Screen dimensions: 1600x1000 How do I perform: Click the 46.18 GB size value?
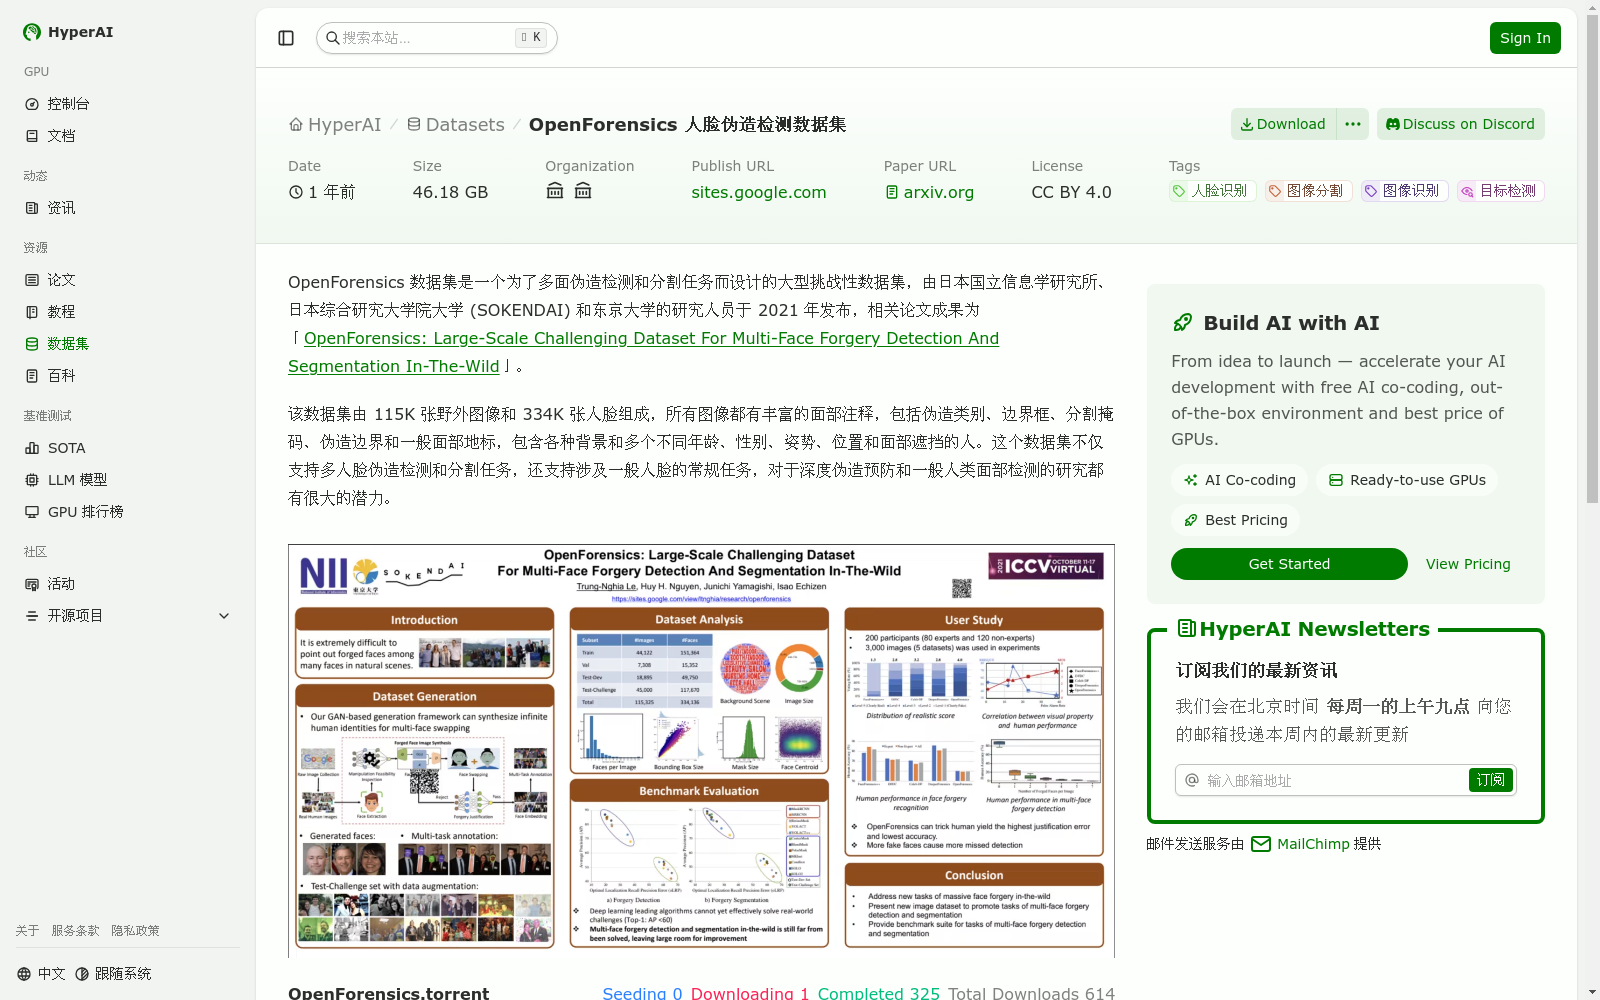[x=450, y=192]
